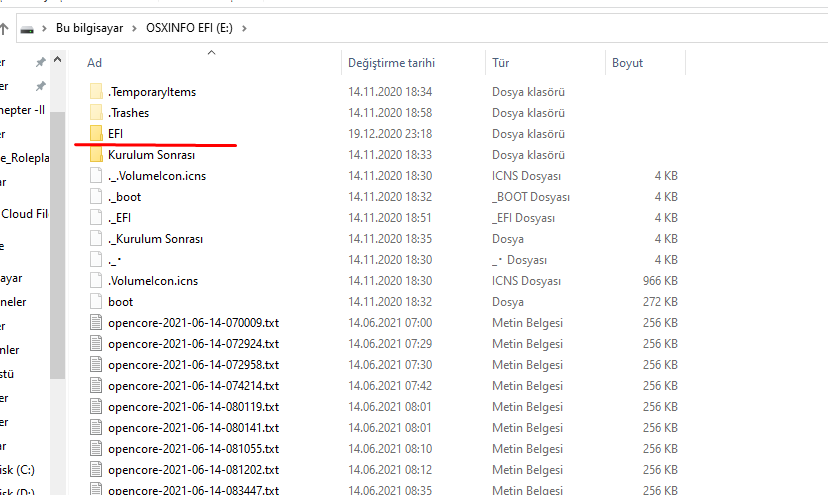Sort by Tür column header
Viewport: 828px width, 495px height.
(x=500, y=63)
